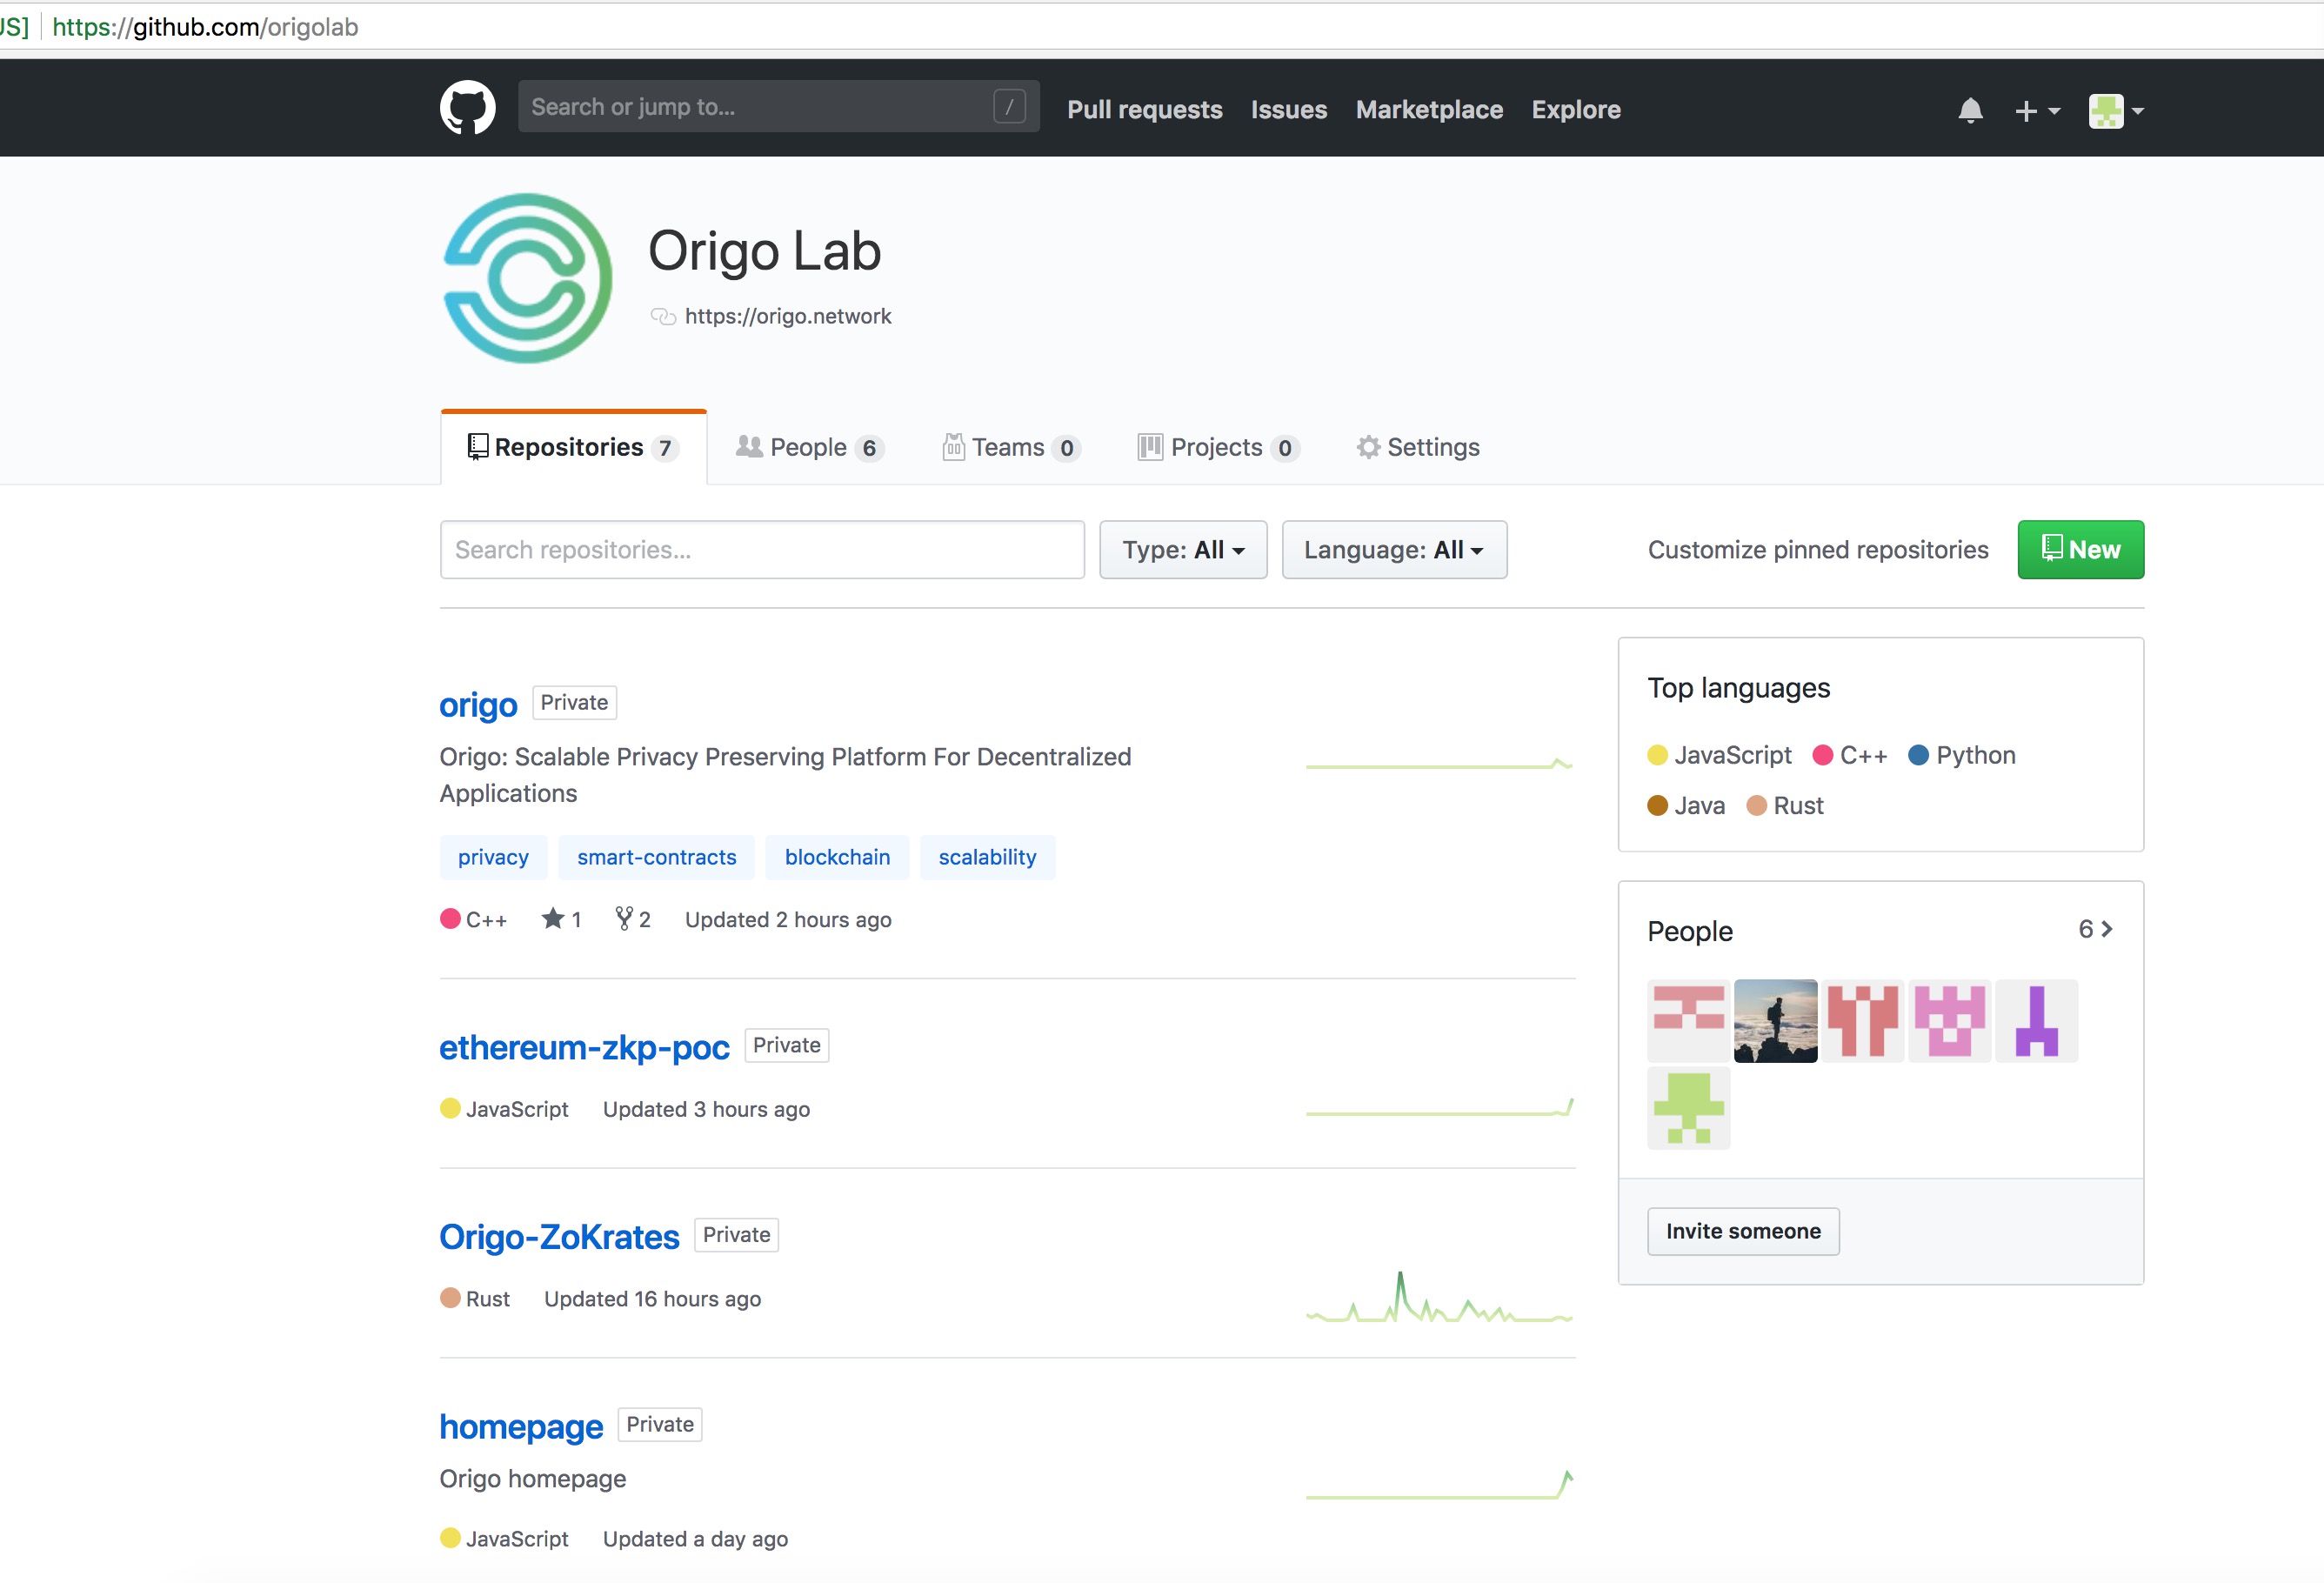Click the pink C++ color dot in Top languages
Screen dimensions: 2324x1583
coord(1822,755)
